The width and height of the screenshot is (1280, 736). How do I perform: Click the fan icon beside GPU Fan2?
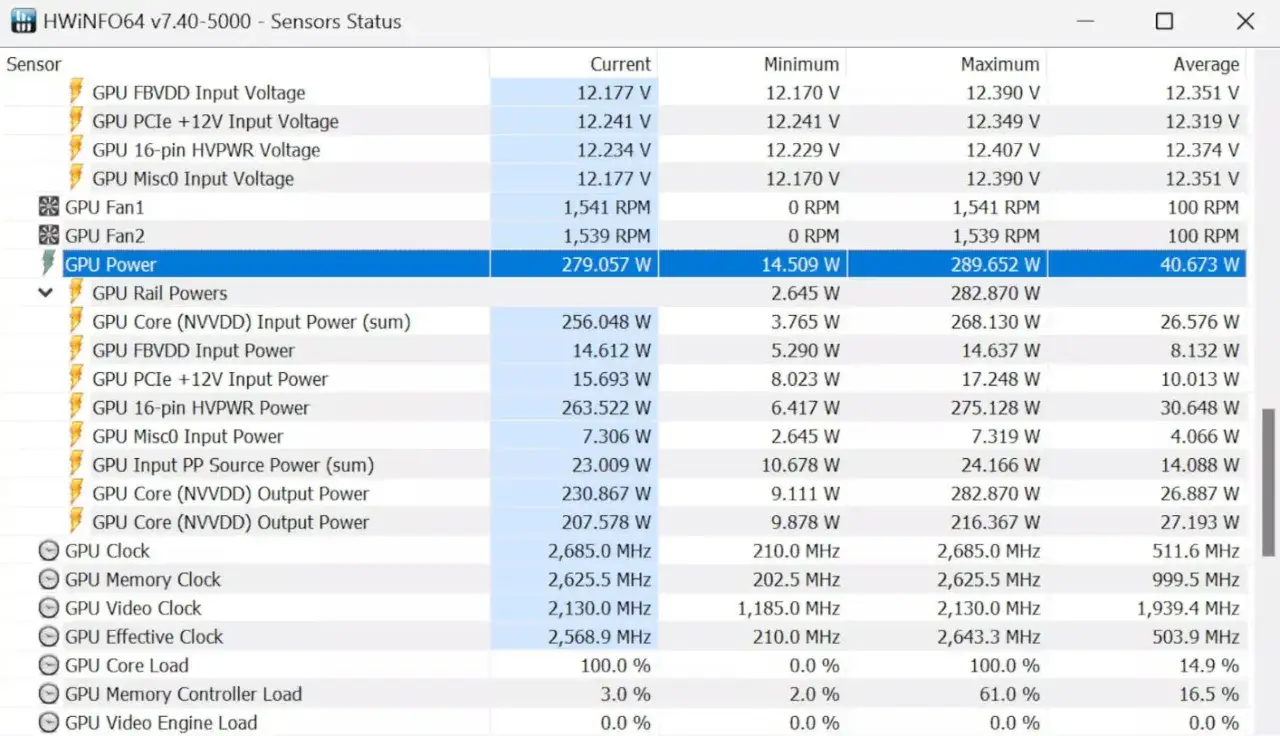click(48, 236)
